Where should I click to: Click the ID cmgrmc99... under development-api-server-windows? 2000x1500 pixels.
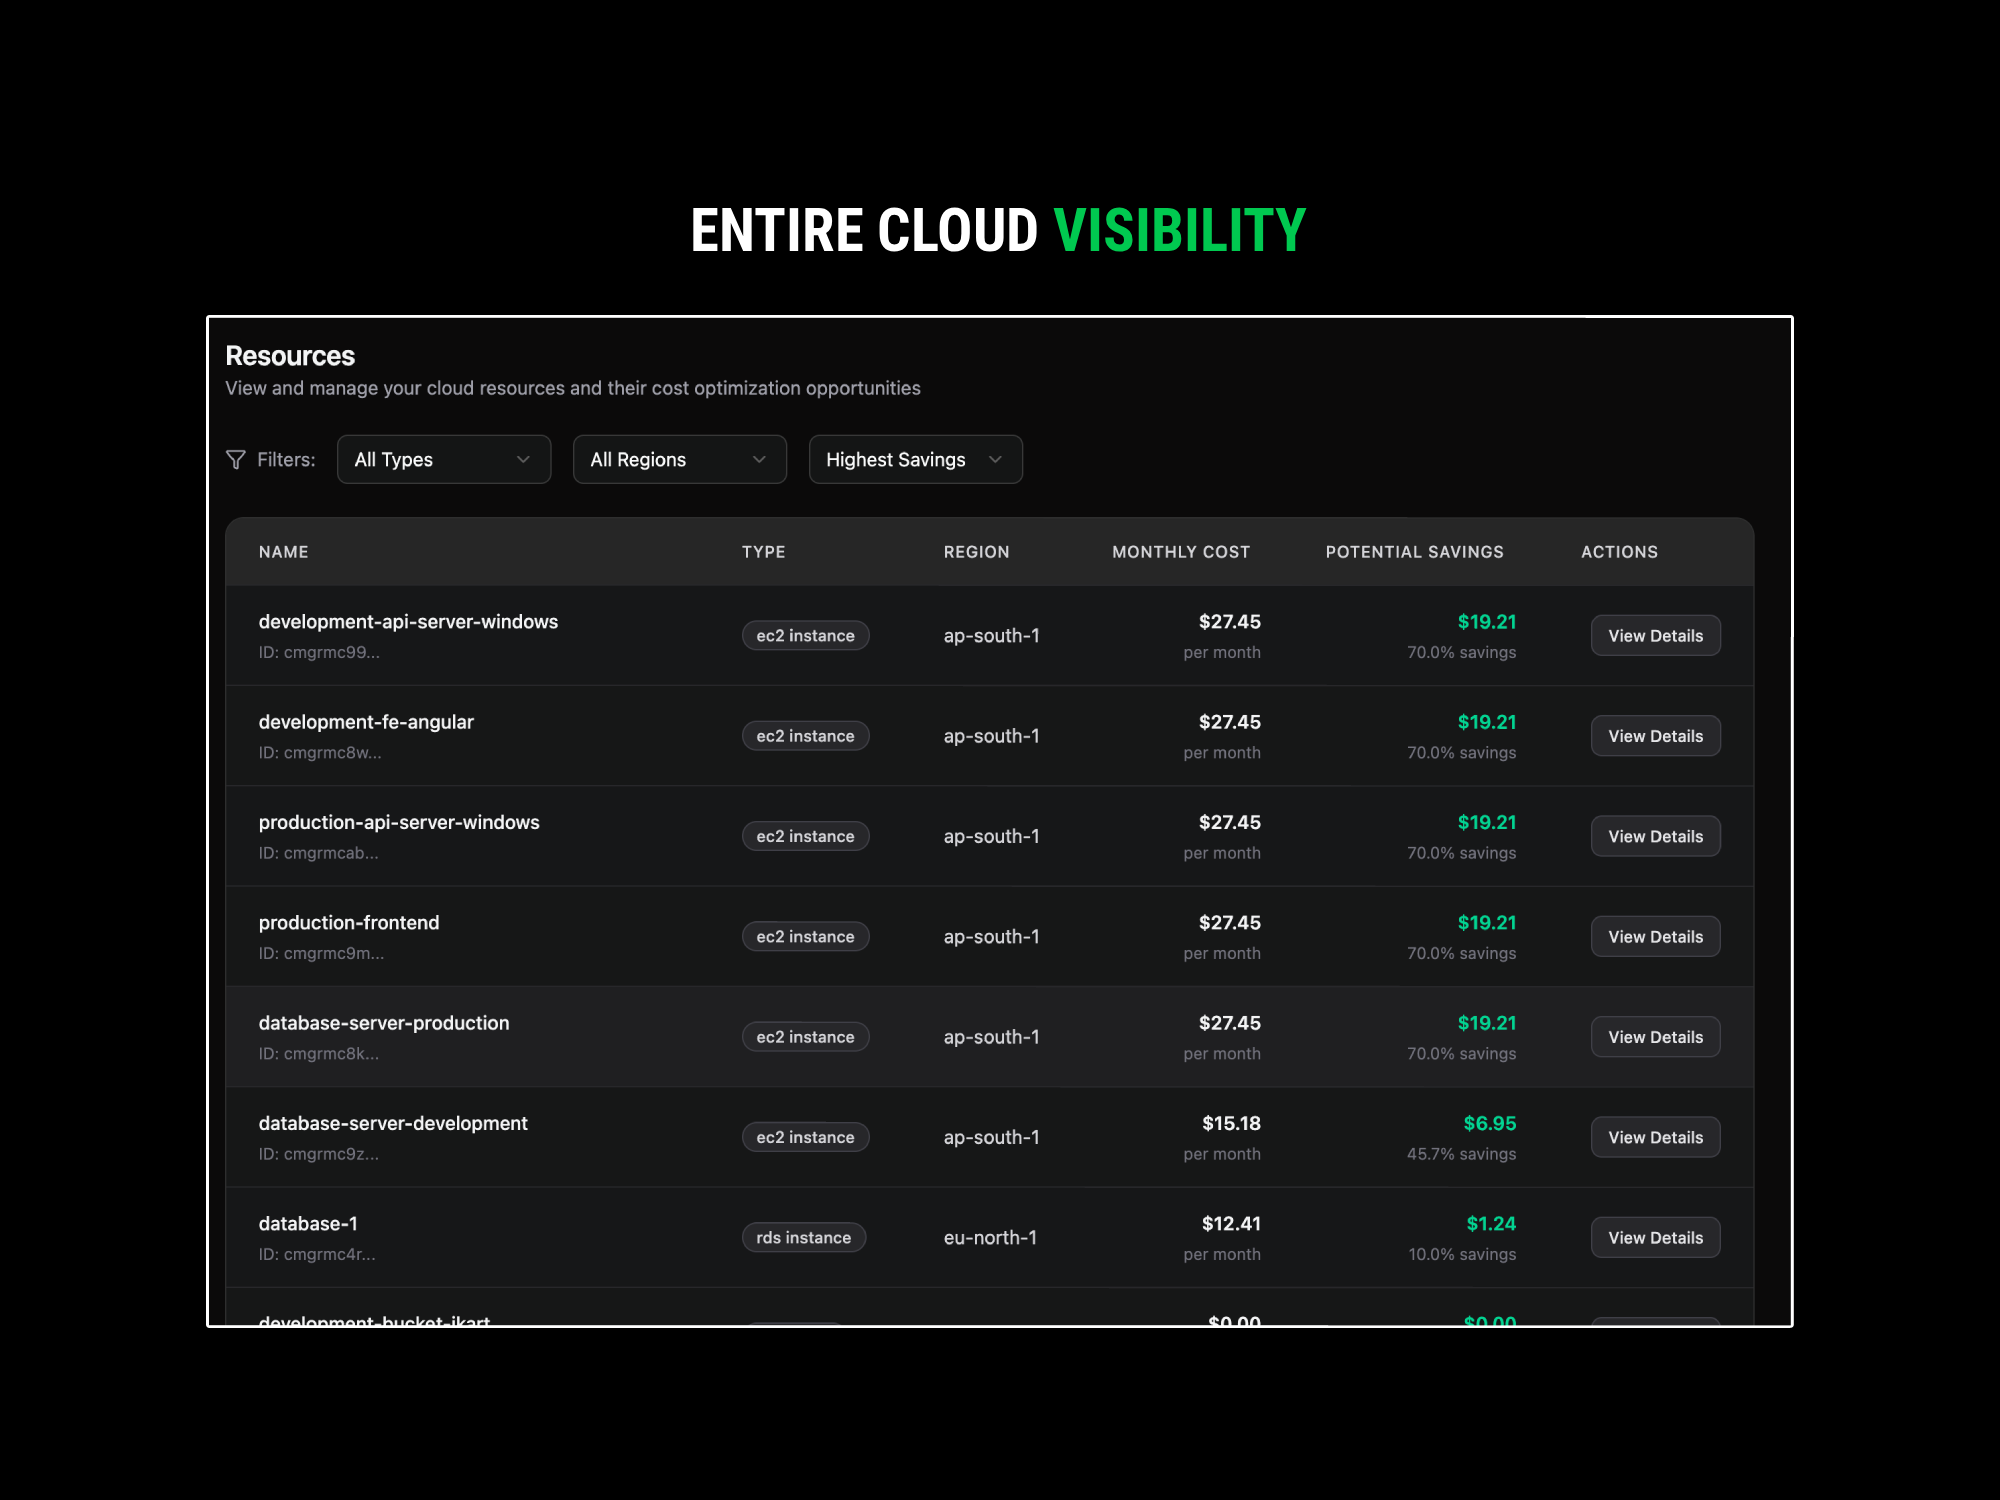(320, 652)
